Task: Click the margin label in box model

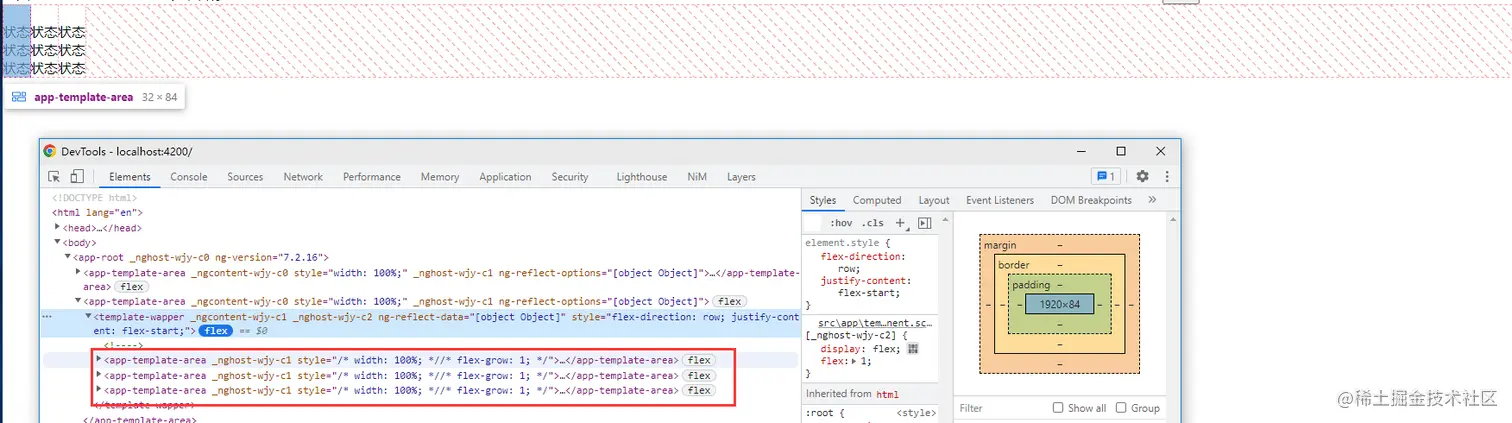Action: (x=1000, y=246)
